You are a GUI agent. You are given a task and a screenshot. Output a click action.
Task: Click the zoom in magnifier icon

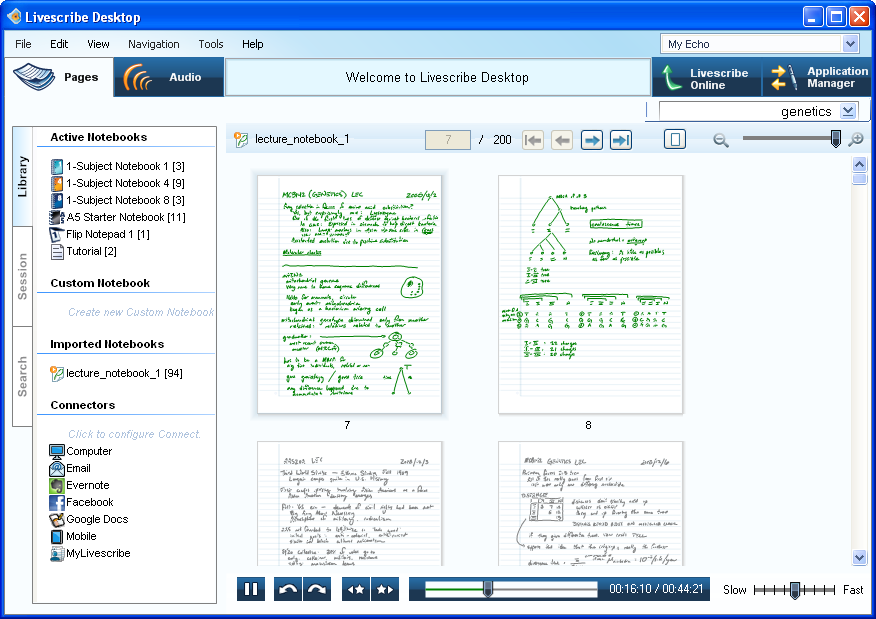(x=855, y=140)
